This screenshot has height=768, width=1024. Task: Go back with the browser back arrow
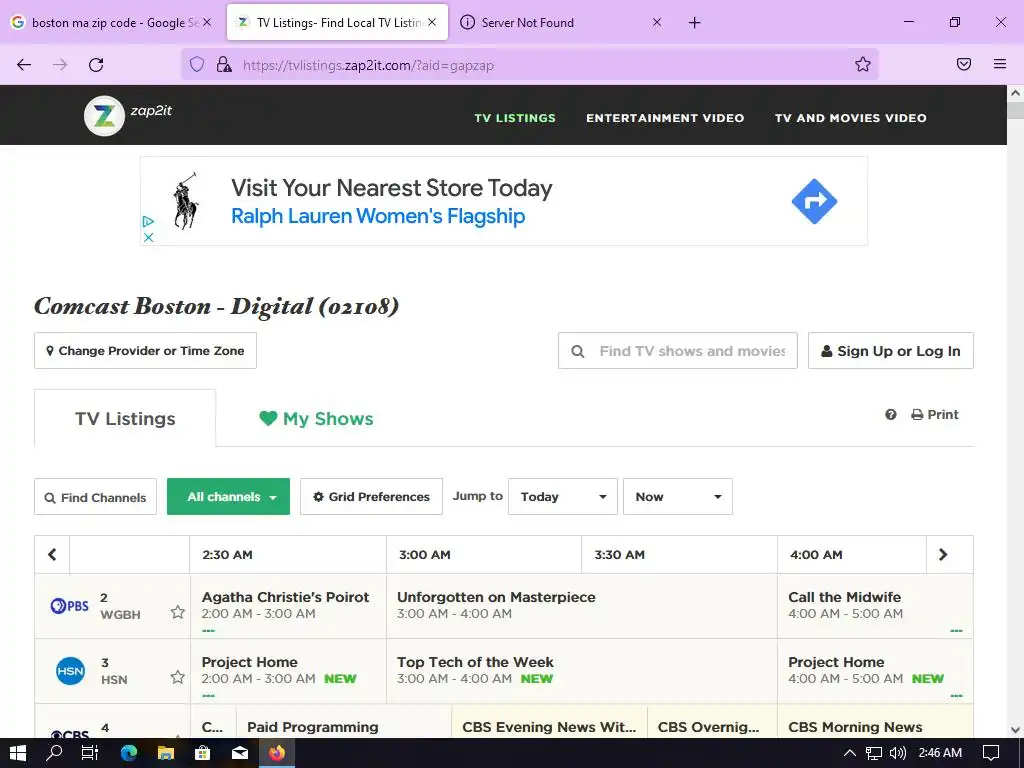tap(24, 65)
